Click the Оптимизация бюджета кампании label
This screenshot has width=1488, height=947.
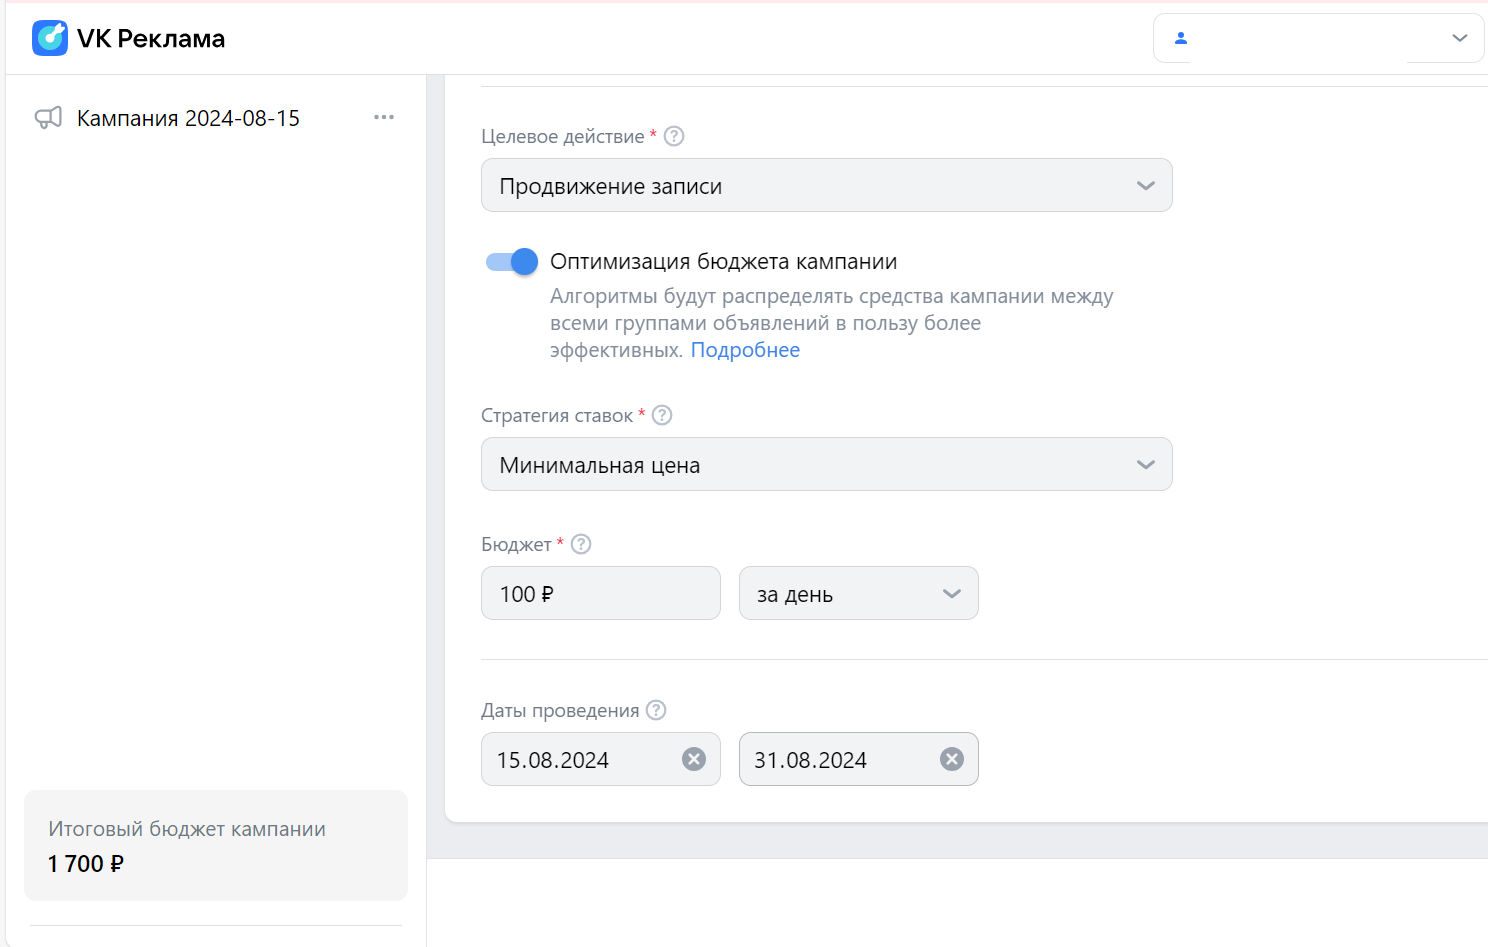pyautogui.click(x=724, y=262)
